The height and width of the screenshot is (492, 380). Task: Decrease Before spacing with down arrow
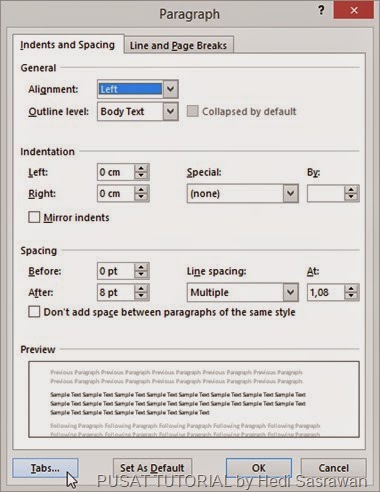[141, 275]
